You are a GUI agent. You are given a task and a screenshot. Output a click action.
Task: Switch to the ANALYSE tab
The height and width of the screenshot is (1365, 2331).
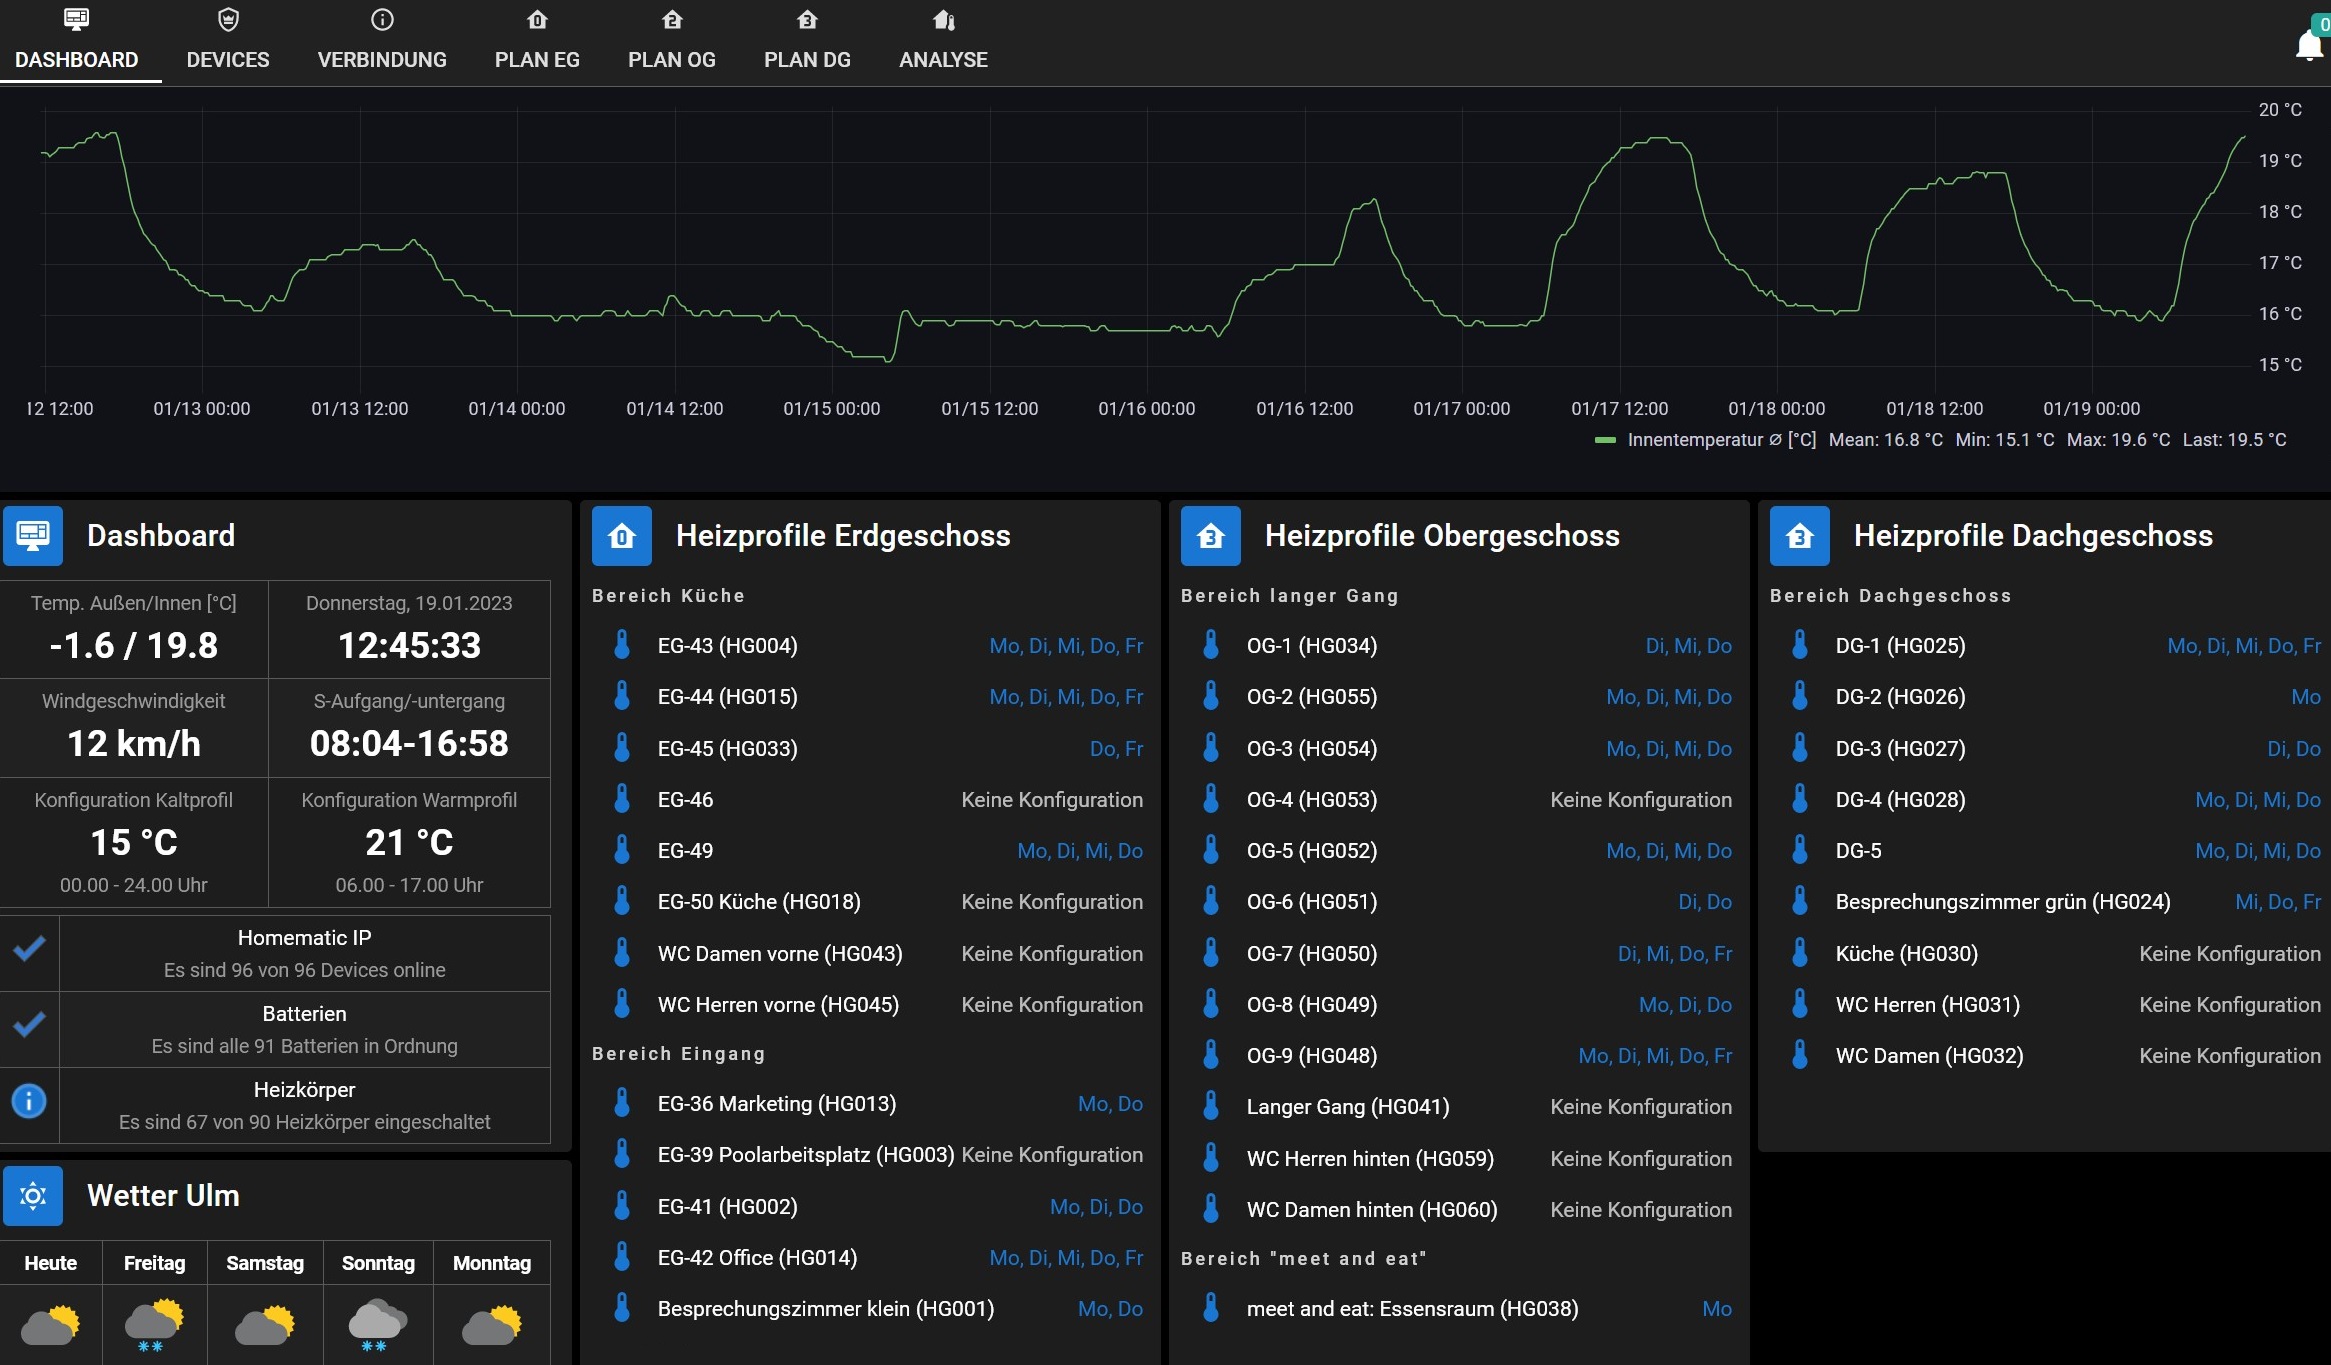943,41
